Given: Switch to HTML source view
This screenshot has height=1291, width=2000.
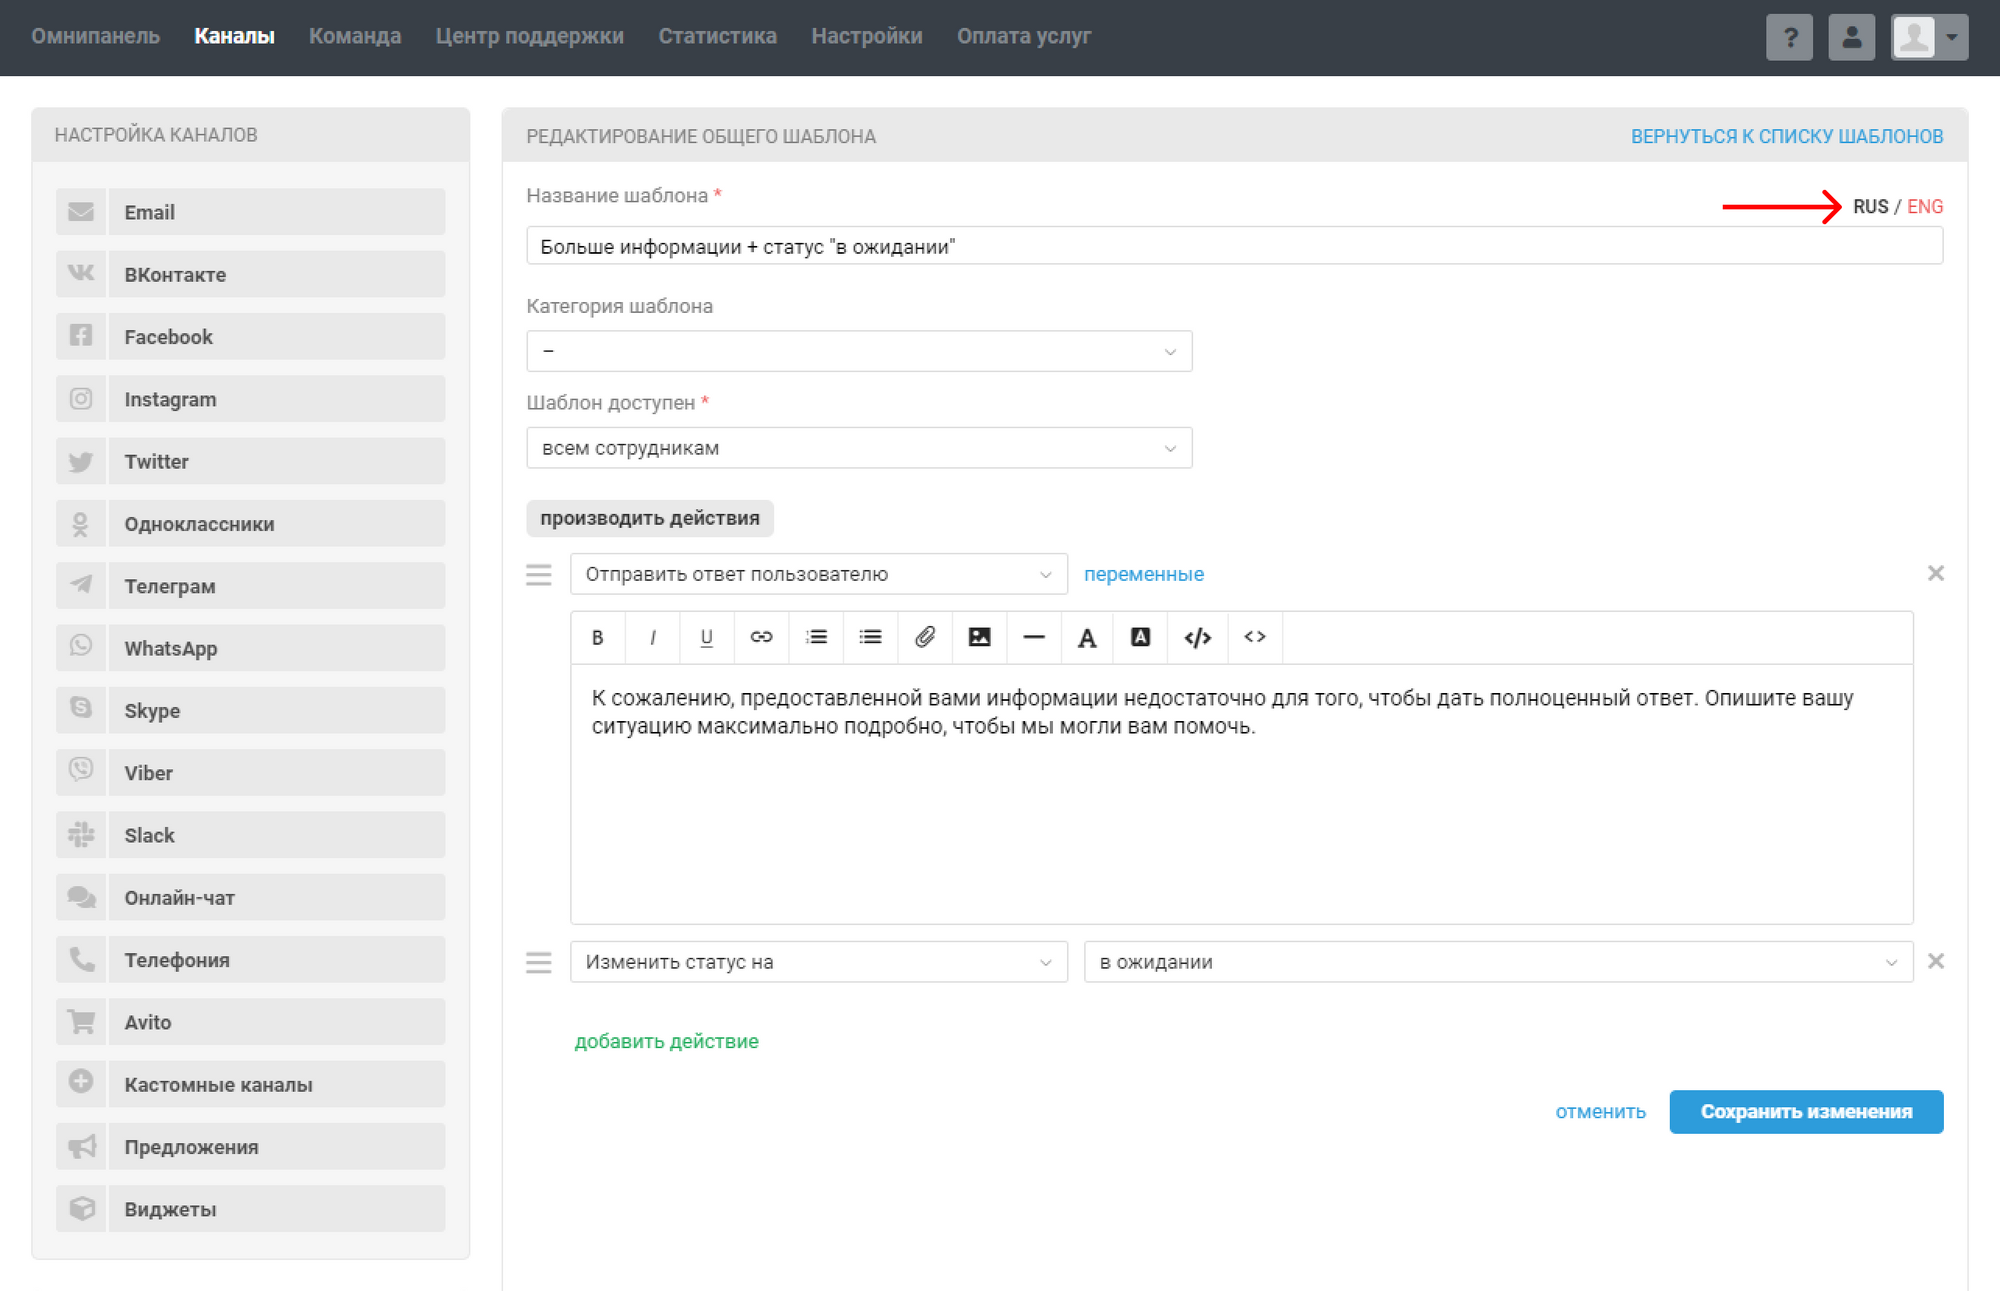Looking at the screenshot, I should point(1255,637).
